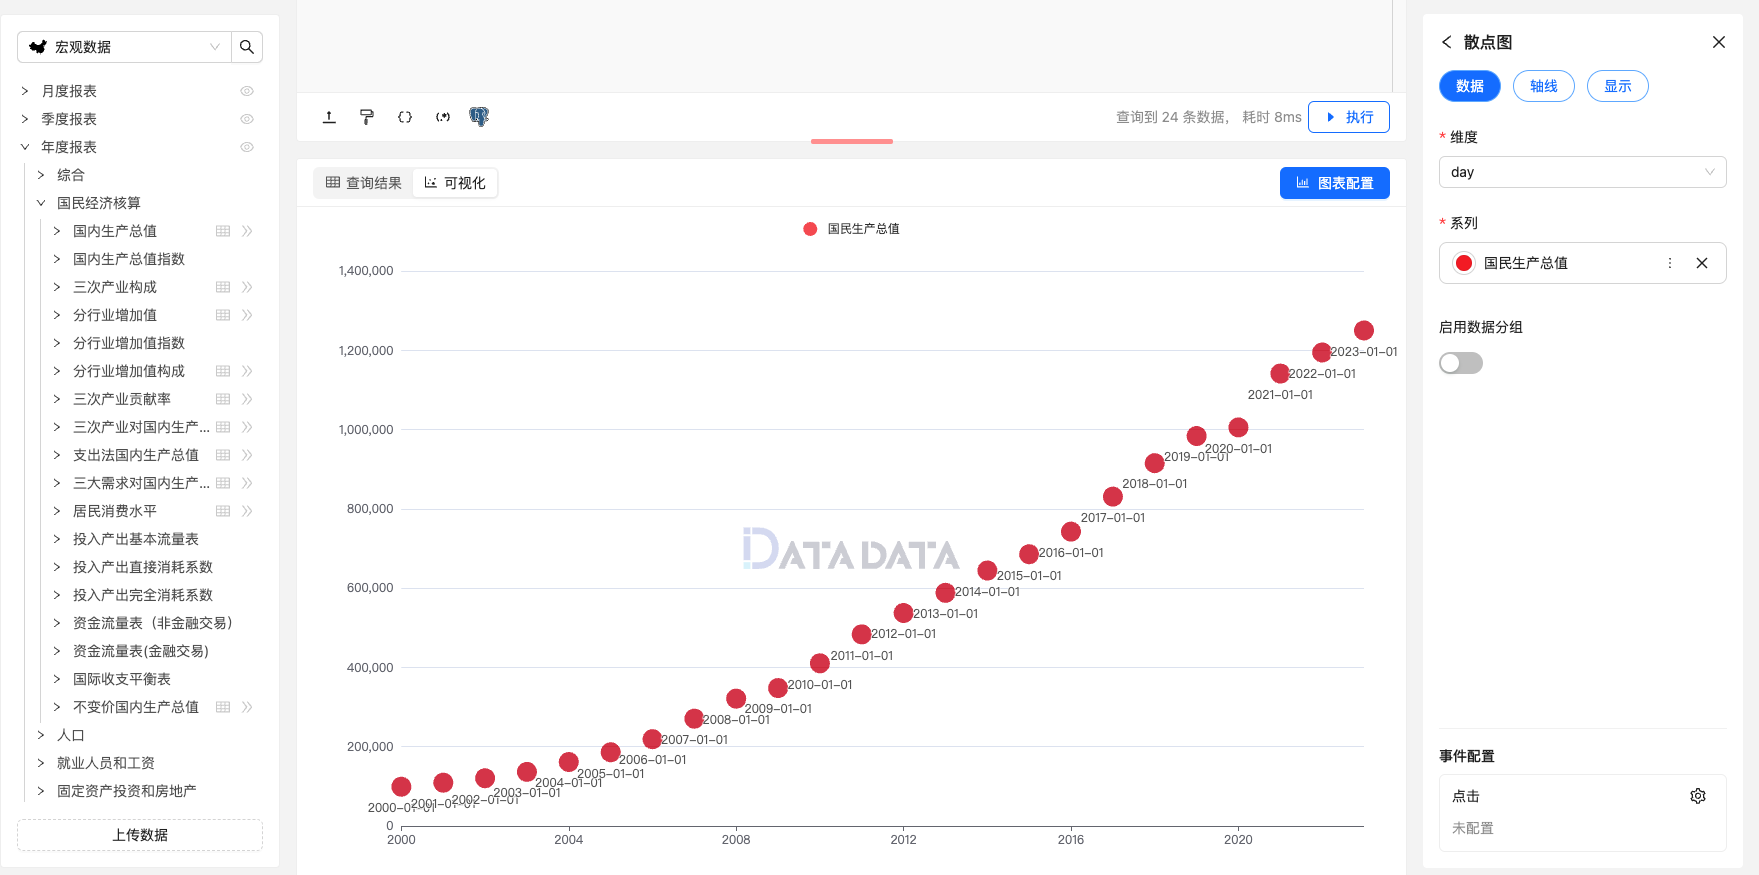Click the table icon next to 国内生产总值
The height and width of the screenshot is (875, 1759).
click(x=223, y=231)
